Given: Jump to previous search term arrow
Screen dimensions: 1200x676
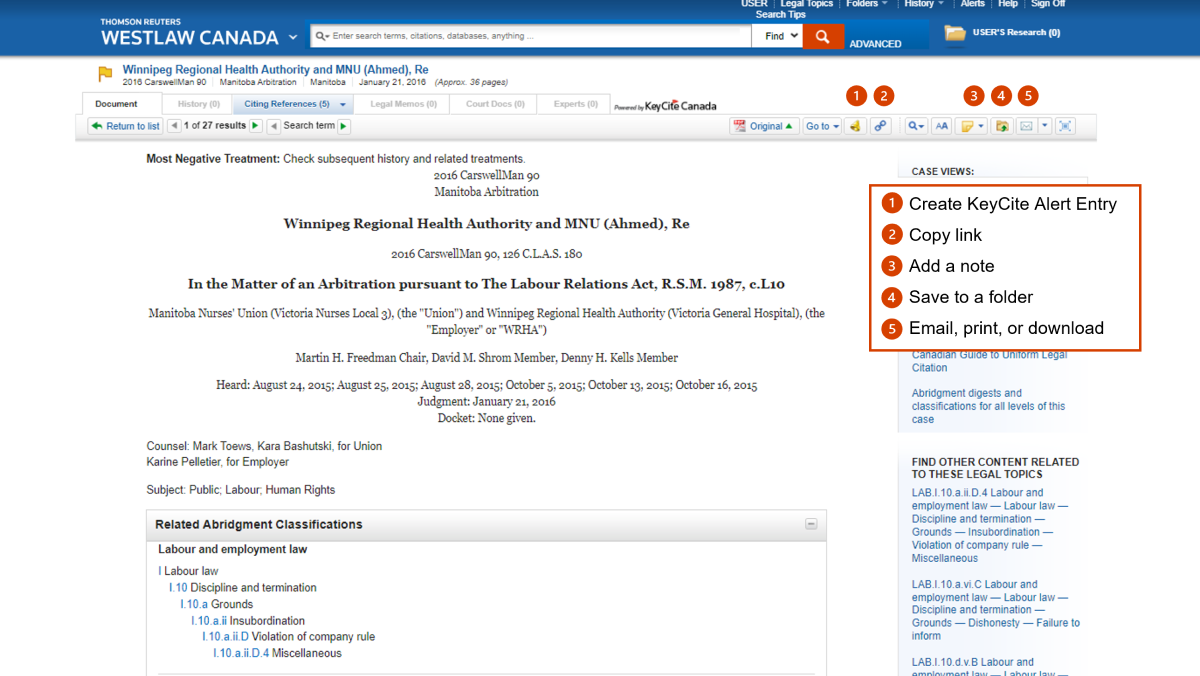Looking at the screenshot, I should point(274,126).
